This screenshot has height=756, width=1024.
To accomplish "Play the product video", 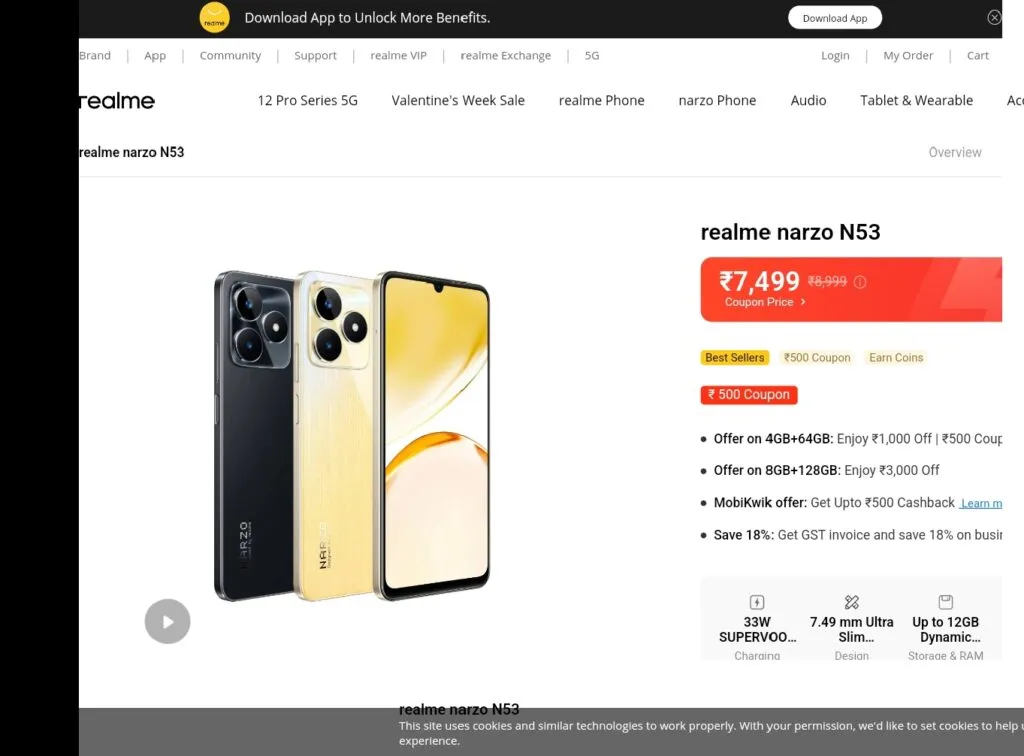I will (x=167, y=622).
